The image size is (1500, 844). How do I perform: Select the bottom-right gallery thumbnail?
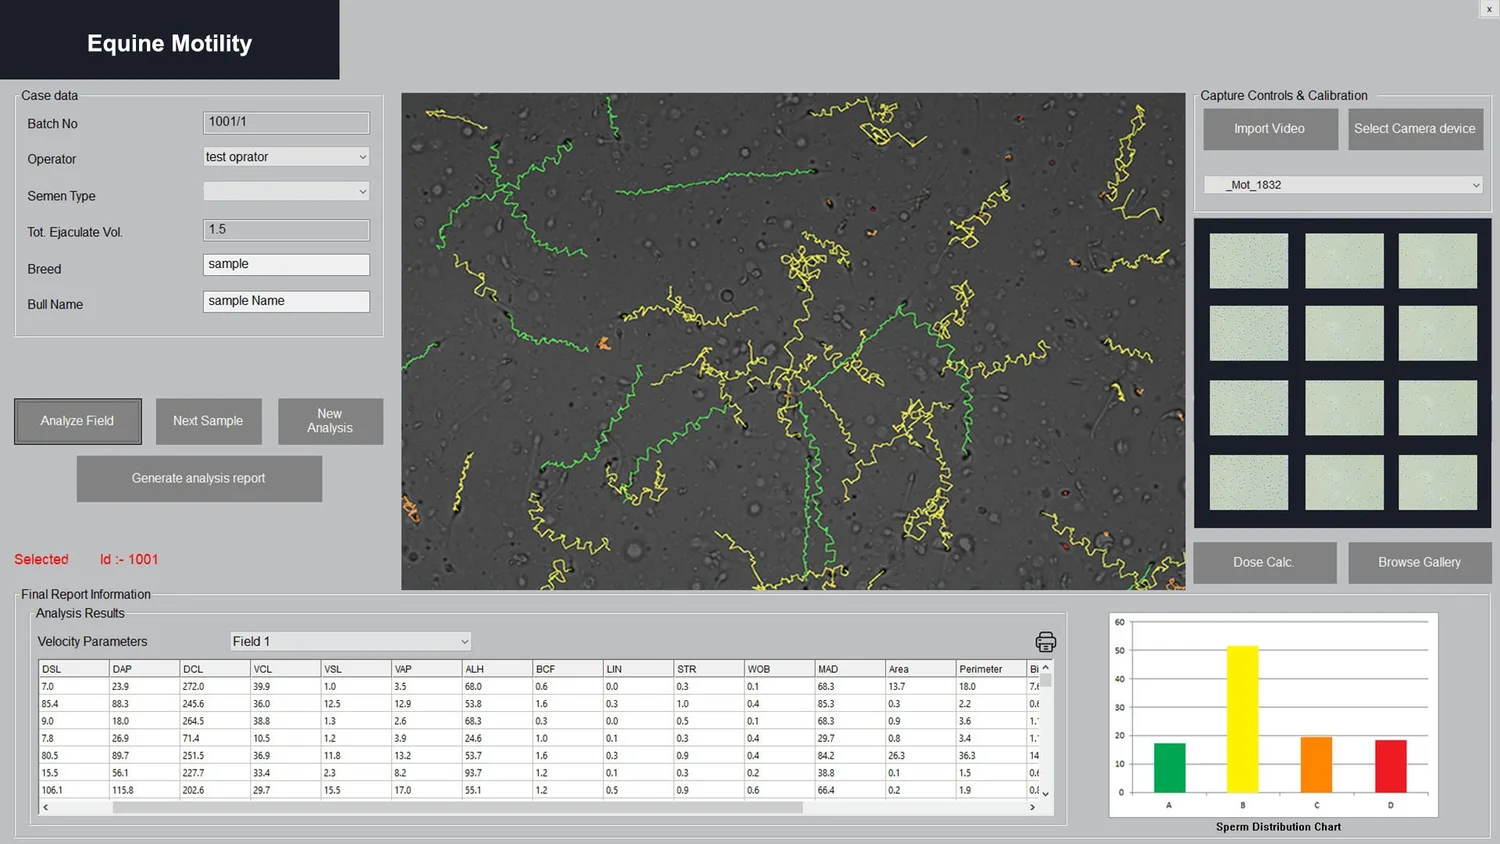[1437, 481]
